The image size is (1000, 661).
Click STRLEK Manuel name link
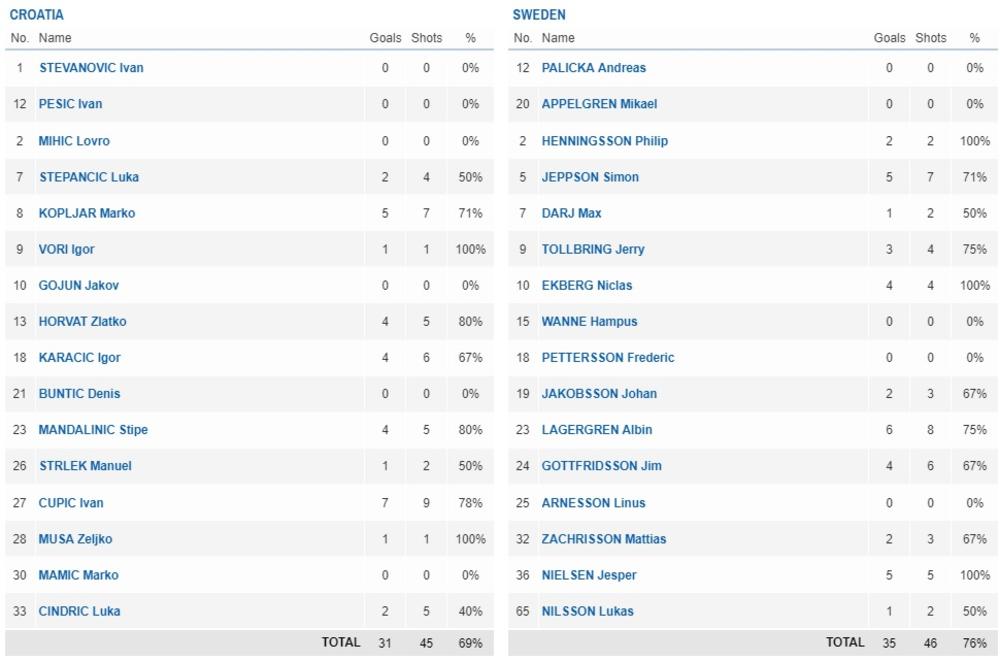tap(85, 466)
